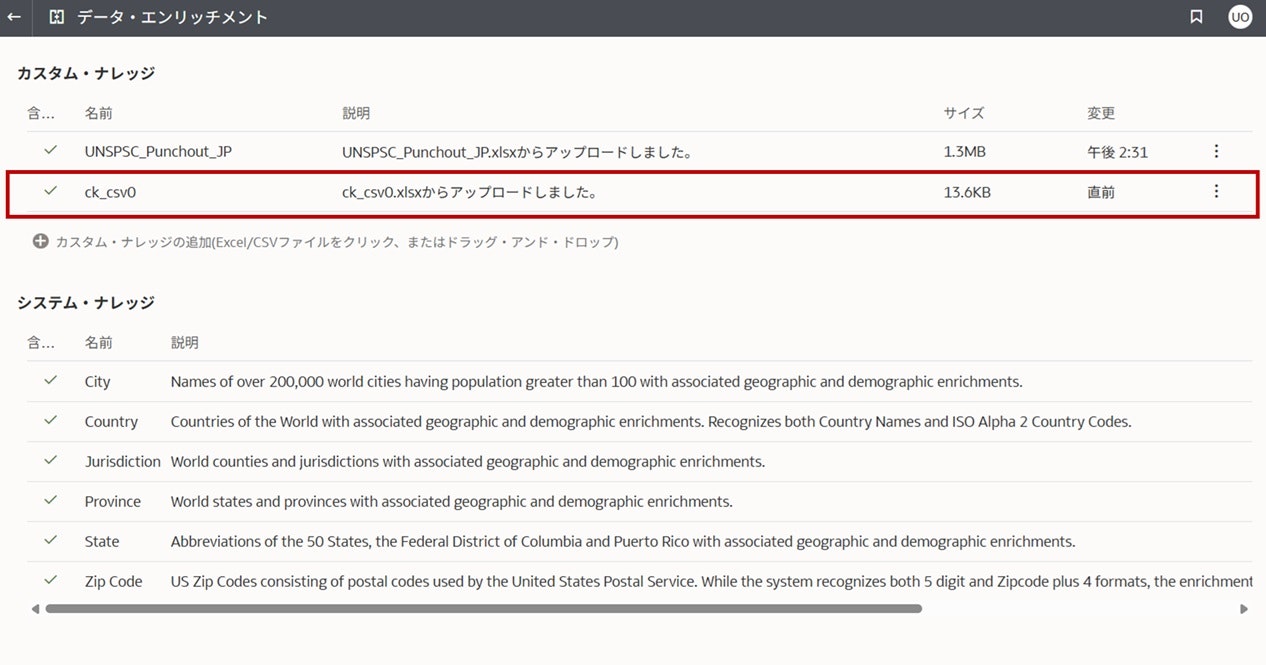Click the Country description about ISO Alpha 2 codes
Screen dimensions: 1266x665
point(651,422)
